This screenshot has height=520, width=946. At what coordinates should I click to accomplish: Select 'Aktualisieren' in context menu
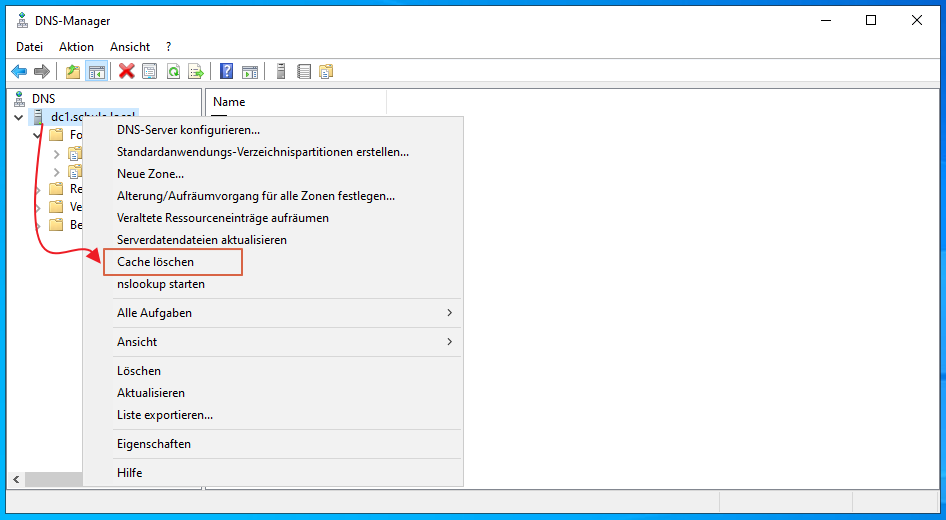pos(273,393)
